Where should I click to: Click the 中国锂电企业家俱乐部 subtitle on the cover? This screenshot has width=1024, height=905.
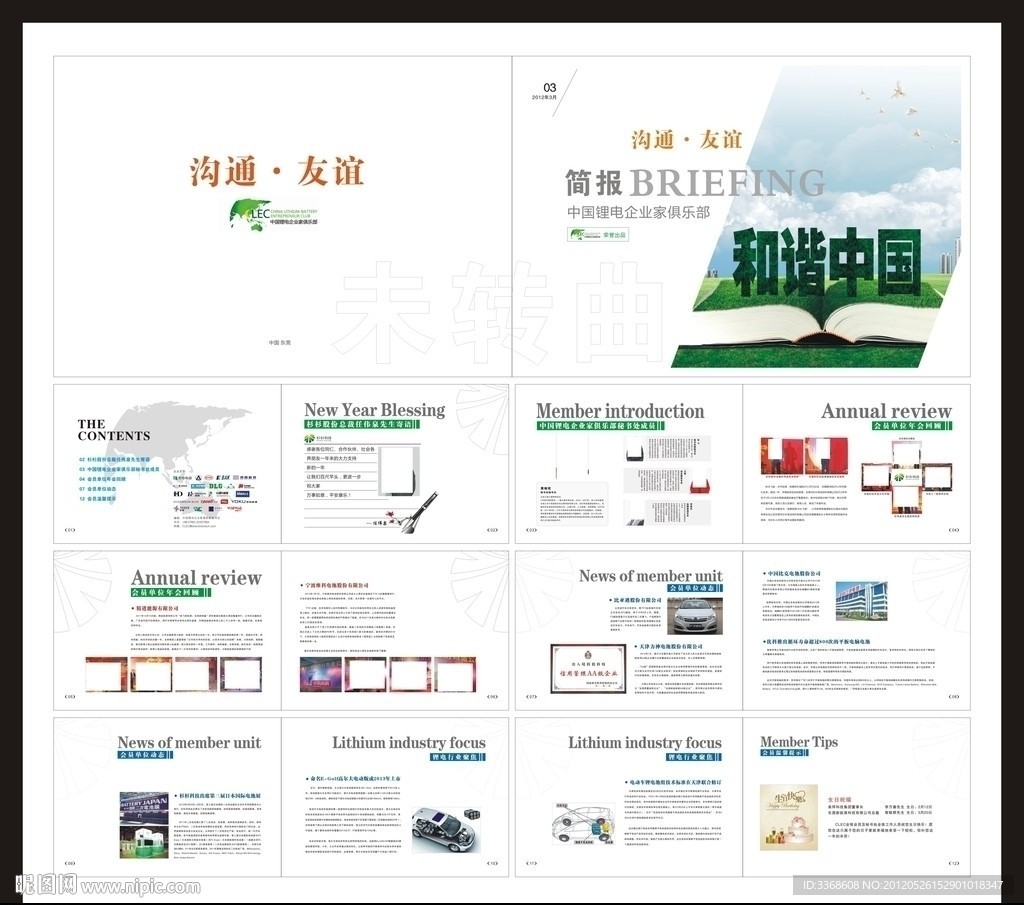[638, 212]
